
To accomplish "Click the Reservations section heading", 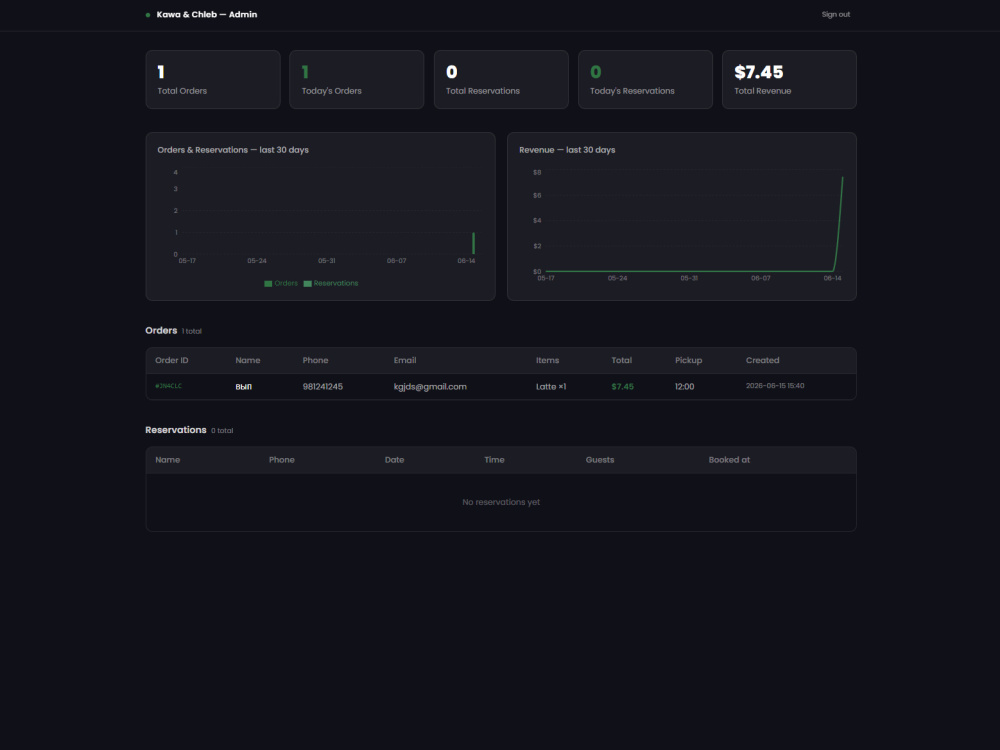I will [175, 430].
